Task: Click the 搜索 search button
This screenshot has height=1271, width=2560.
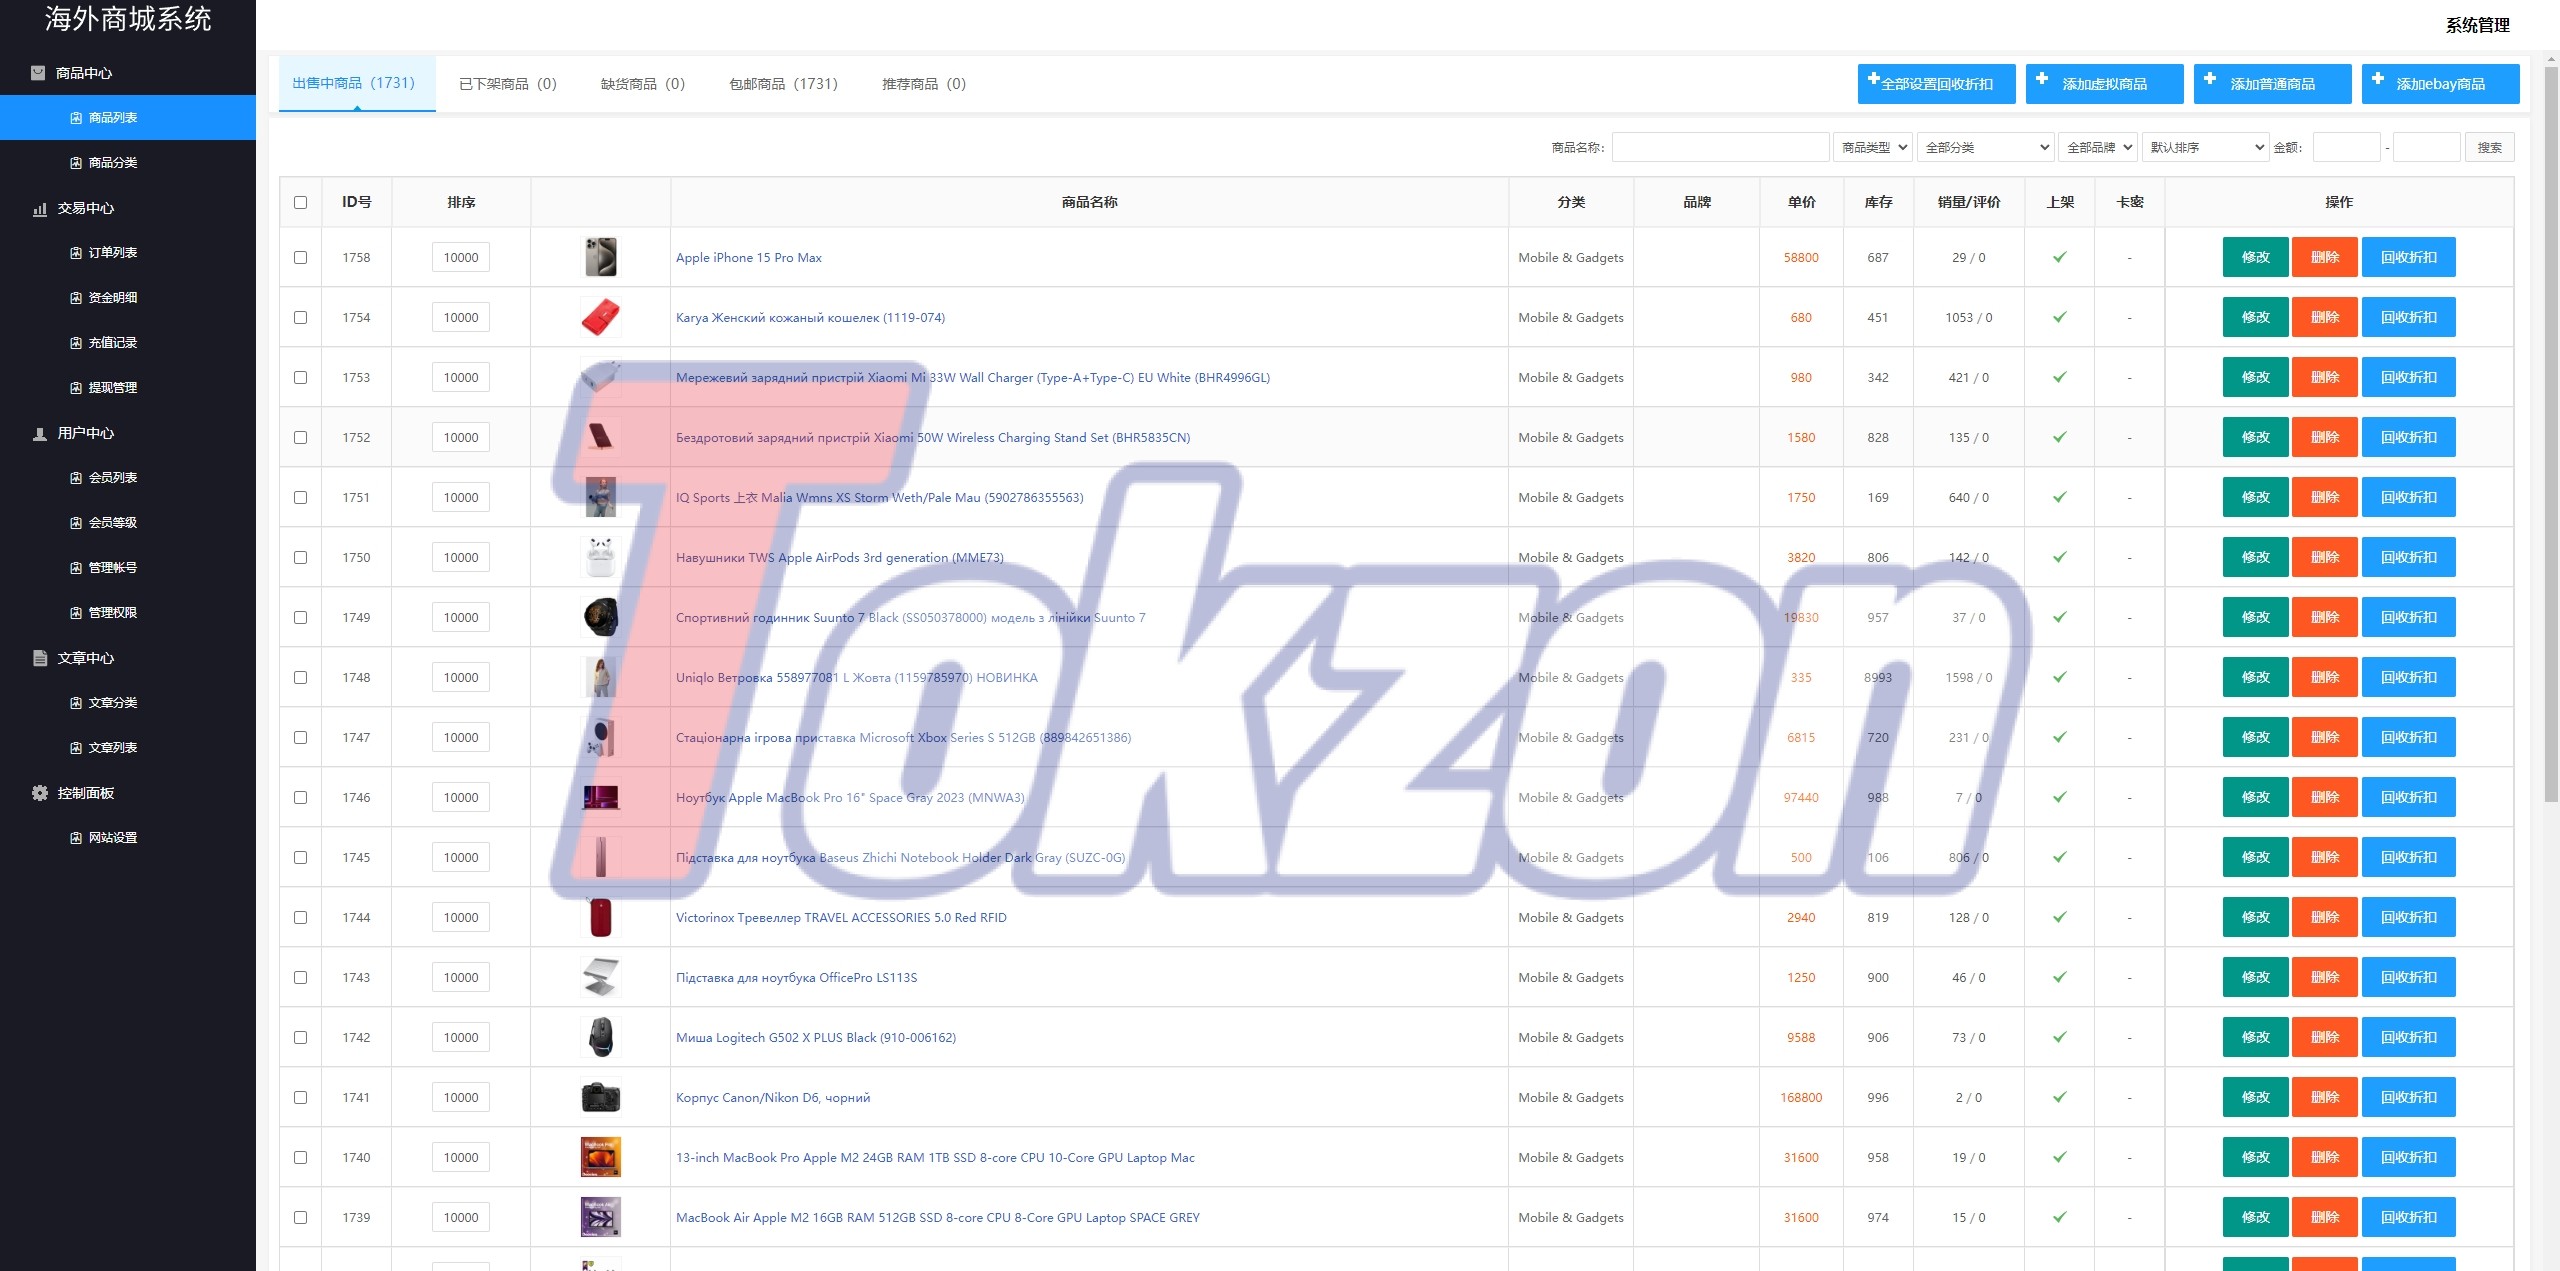Action: click(x=2489, y=147)
